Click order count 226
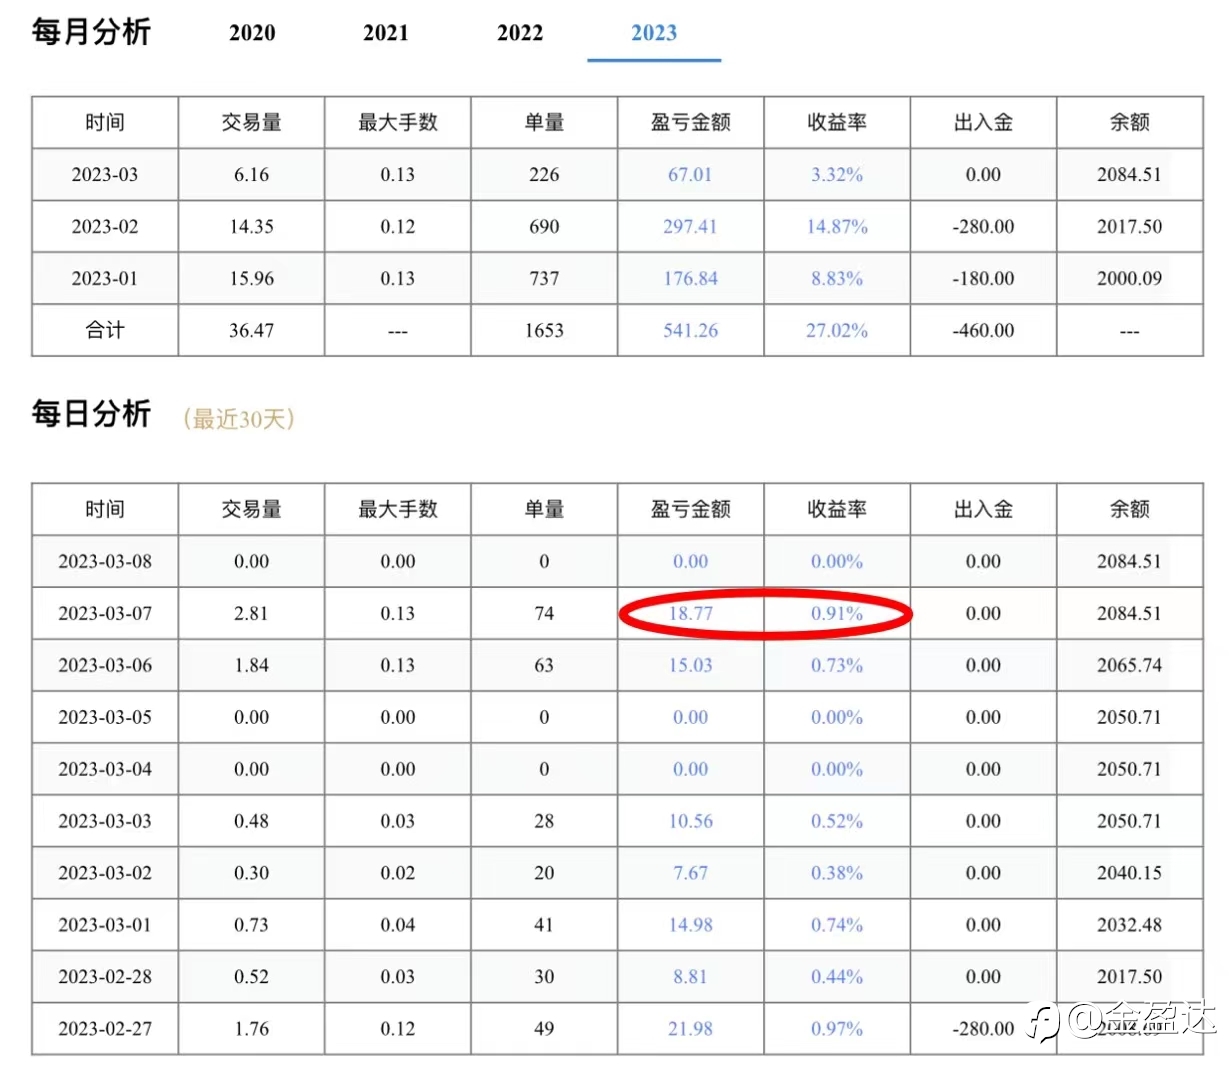Image resolution: width=1229 pixels, height=1080 pixels. click(x=544, y=175)
